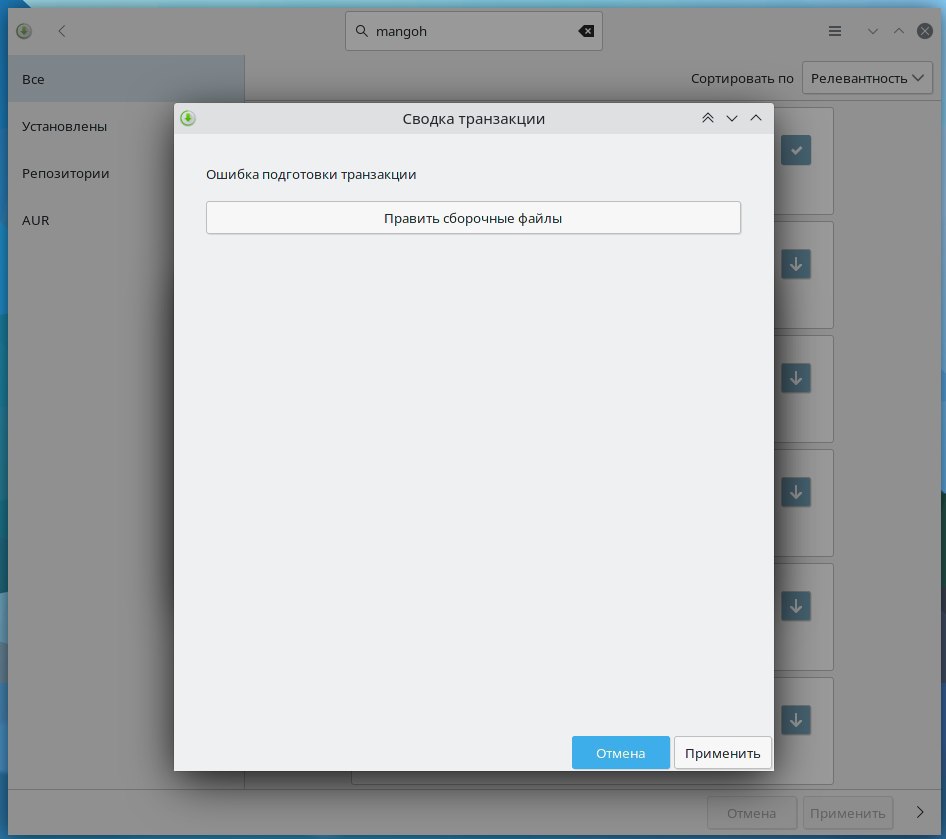
Task: Click the Сортировать по label
Action: tap(742, 78)
